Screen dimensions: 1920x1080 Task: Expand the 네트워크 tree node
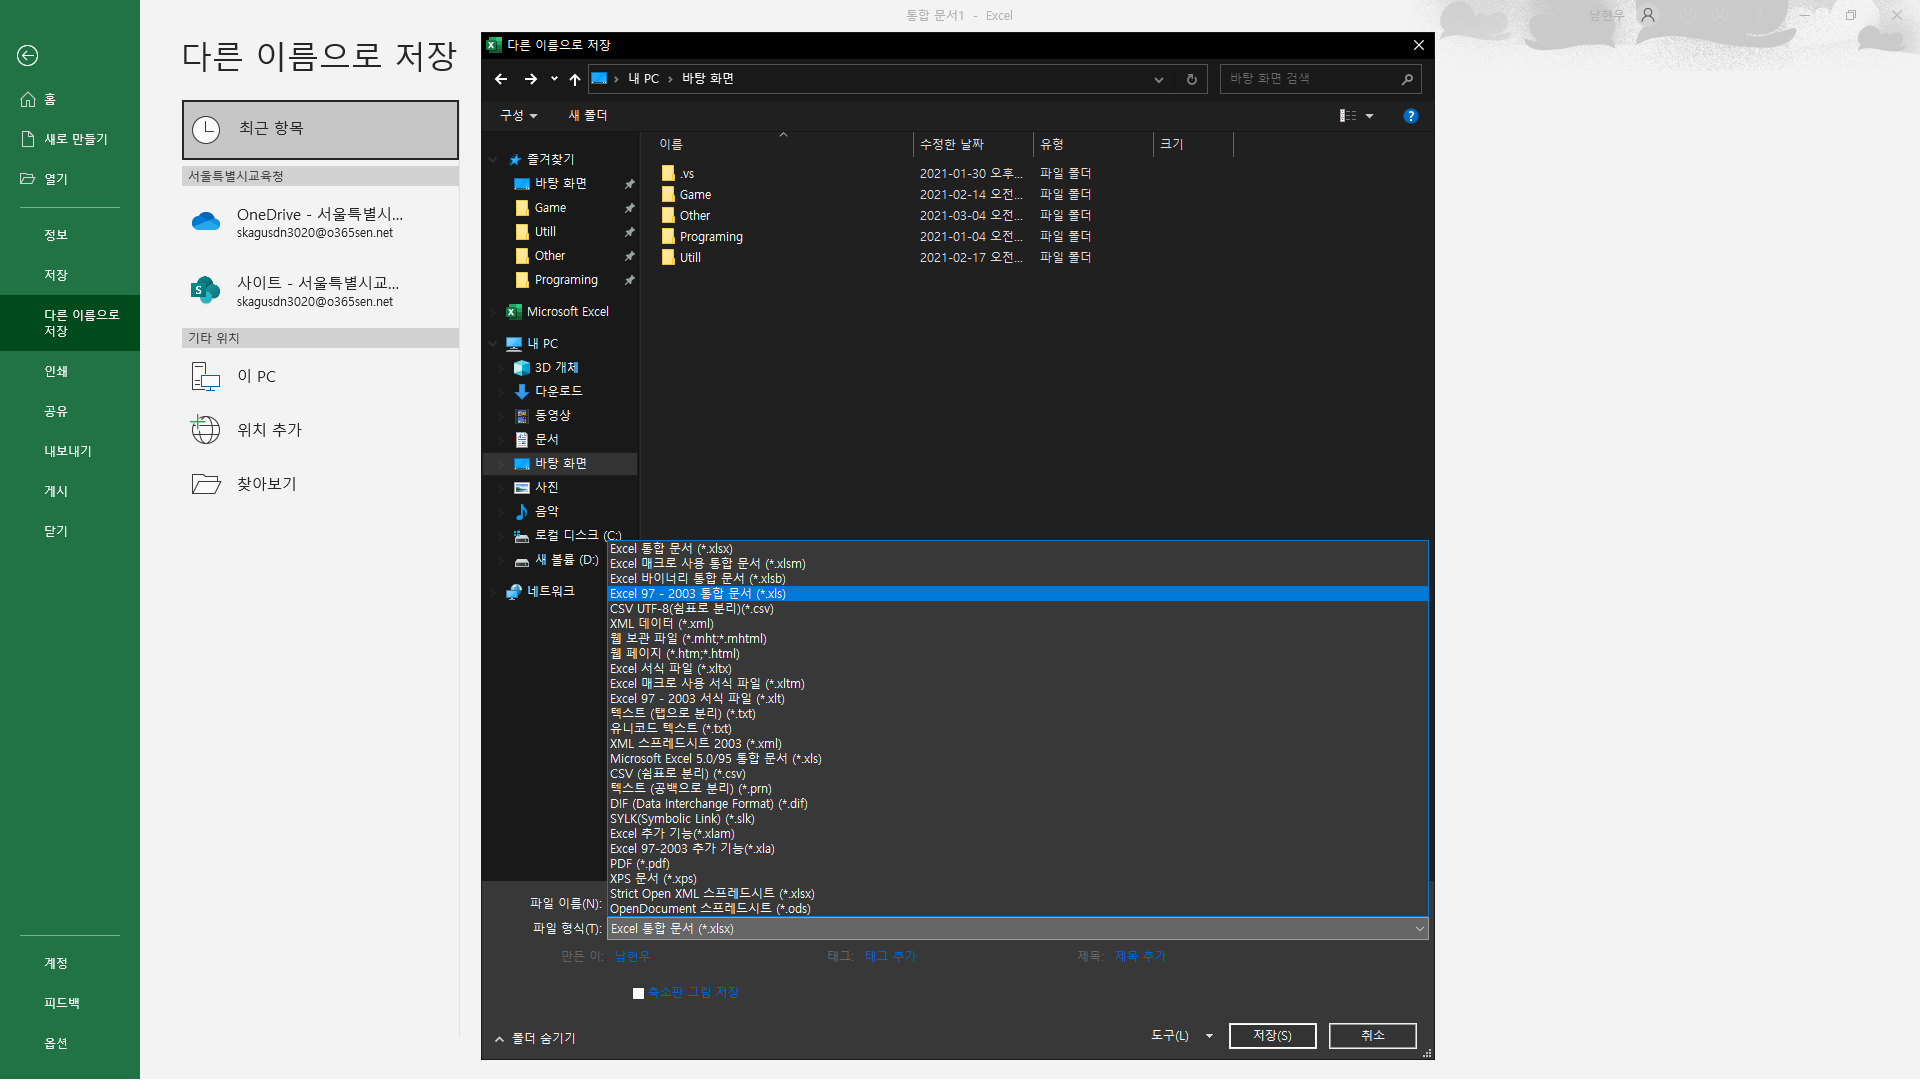[493, 592]
